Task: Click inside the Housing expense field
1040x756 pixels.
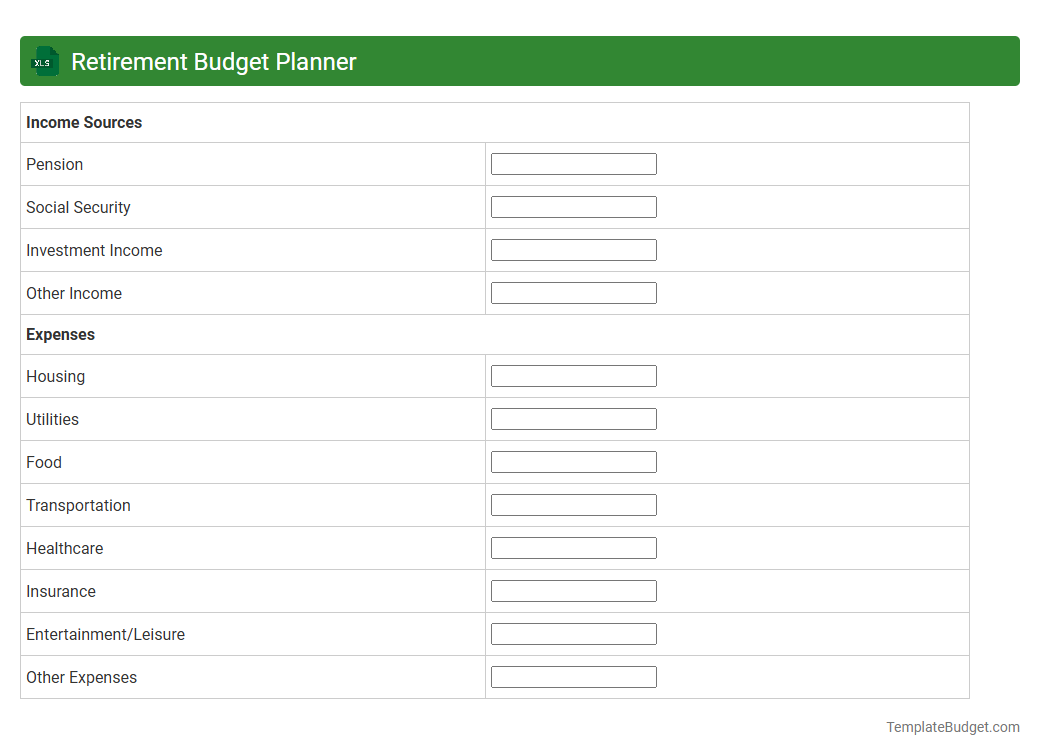Action: [573, 375]
